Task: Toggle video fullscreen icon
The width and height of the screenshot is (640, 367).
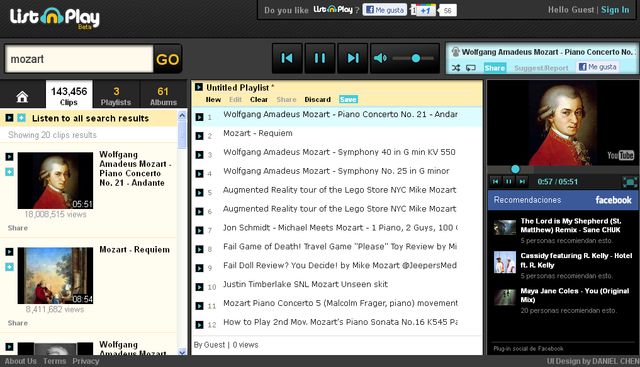Action: pos(629,182)
